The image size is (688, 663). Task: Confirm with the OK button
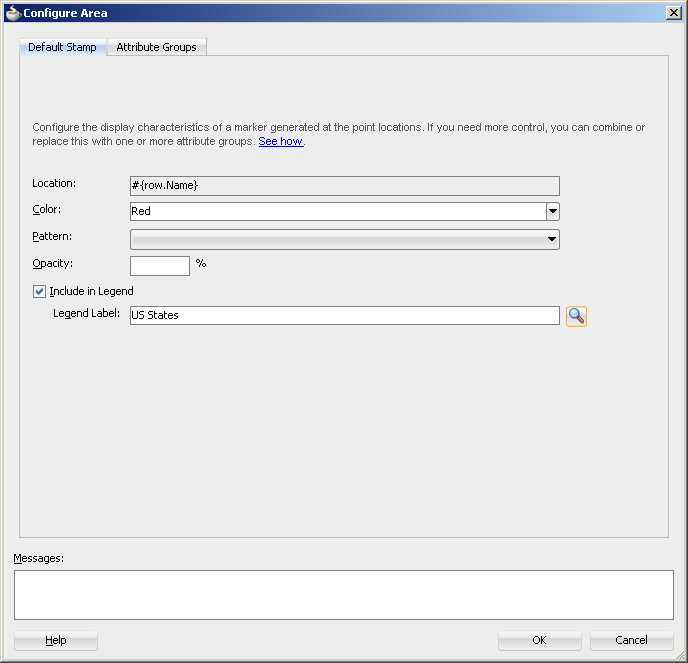(x=539, y=640)
